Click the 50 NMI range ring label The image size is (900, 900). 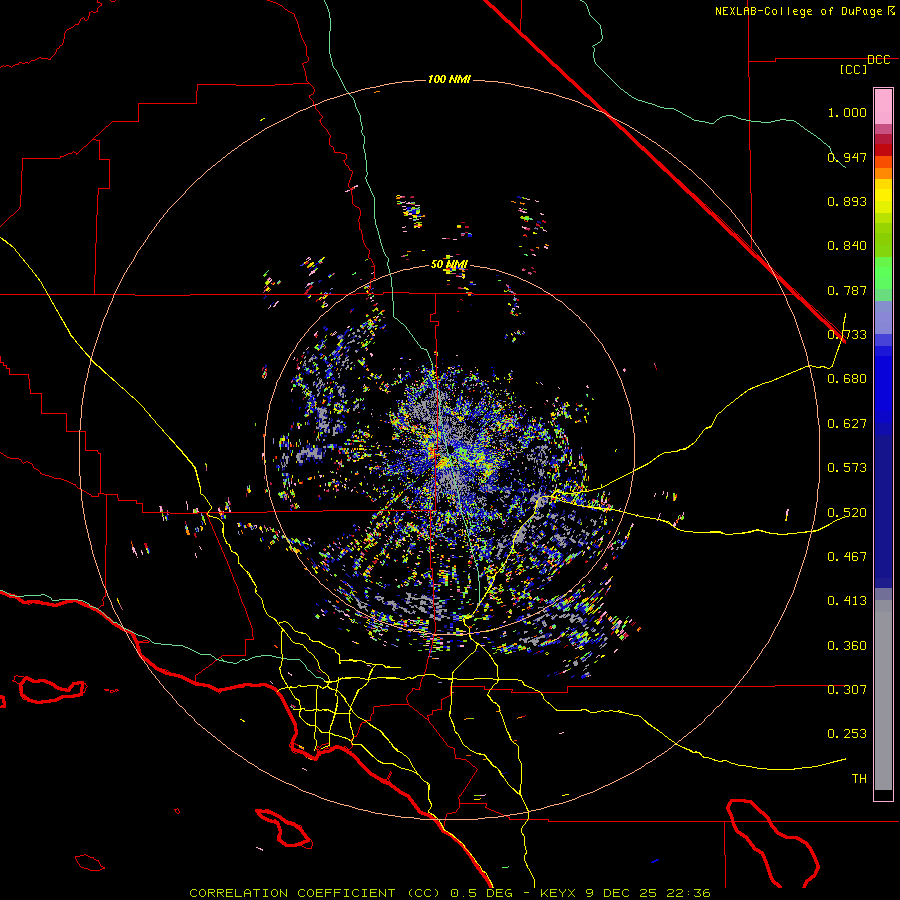pyautogui.click(x=449, y=265)
